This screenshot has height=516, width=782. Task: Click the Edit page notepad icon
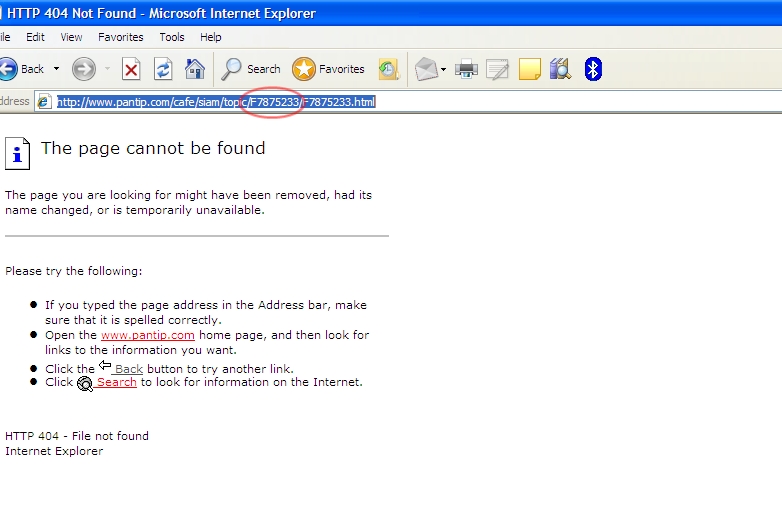coord(497,69)
